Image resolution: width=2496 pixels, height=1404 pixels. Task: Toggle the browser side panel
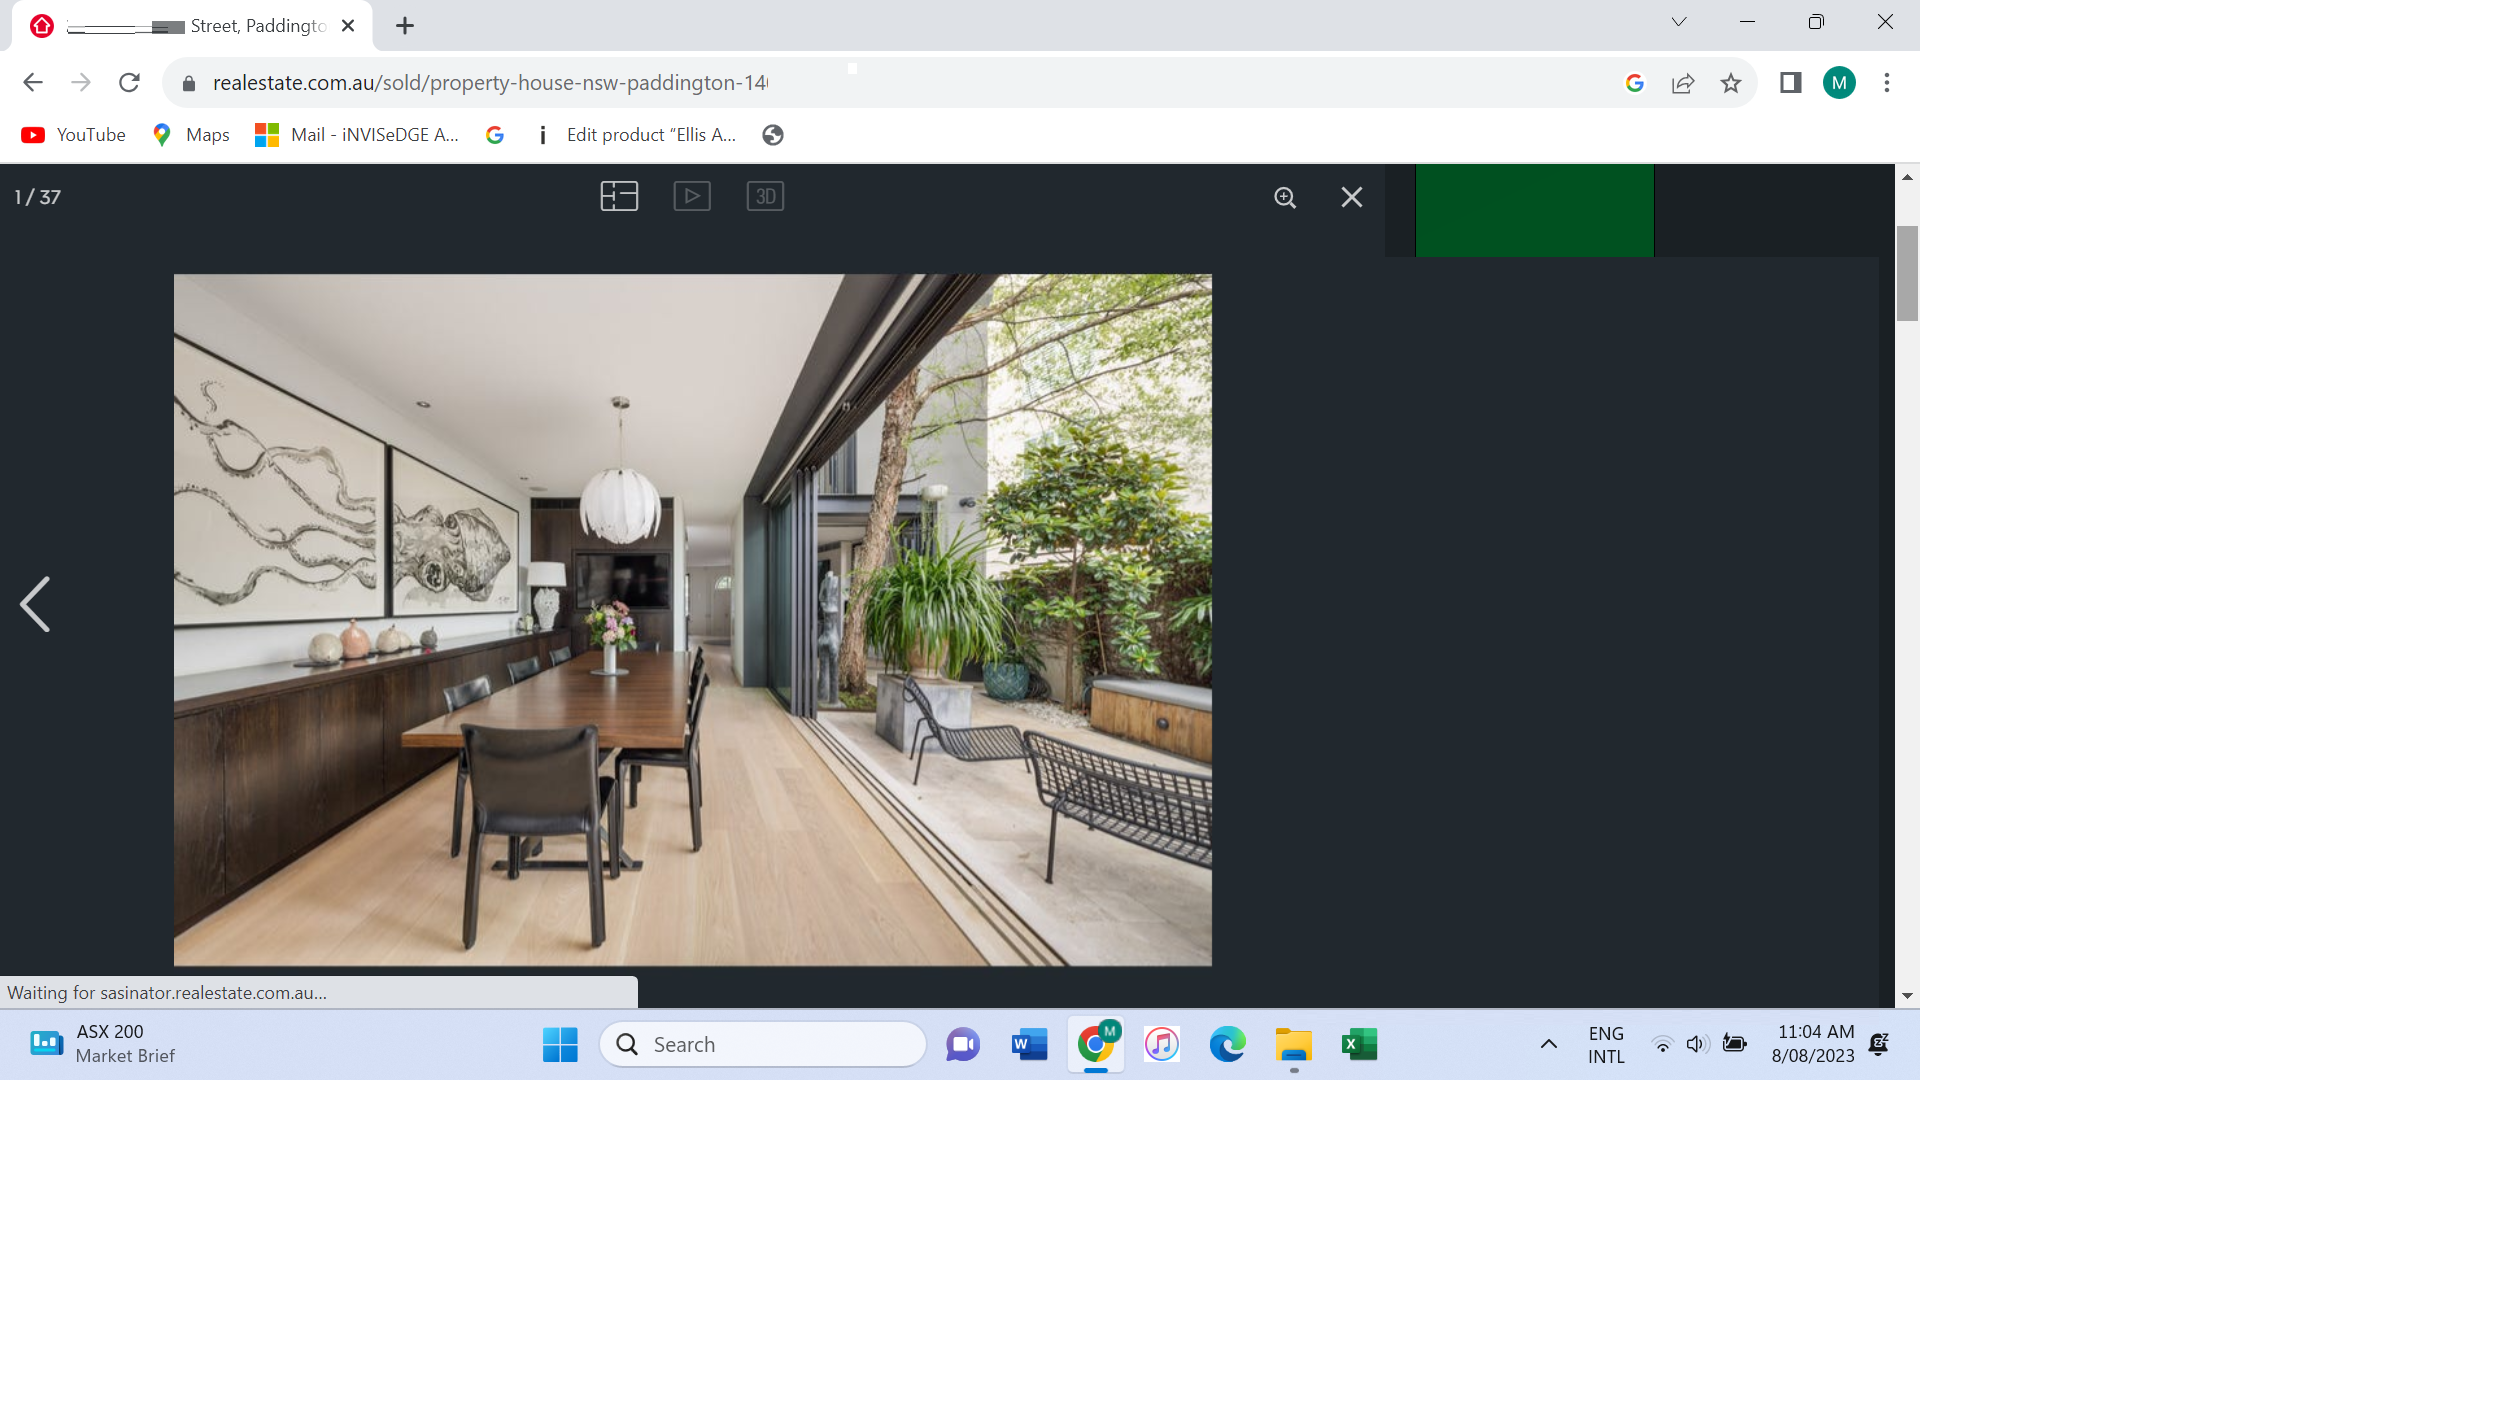(x=1790, y=83)
